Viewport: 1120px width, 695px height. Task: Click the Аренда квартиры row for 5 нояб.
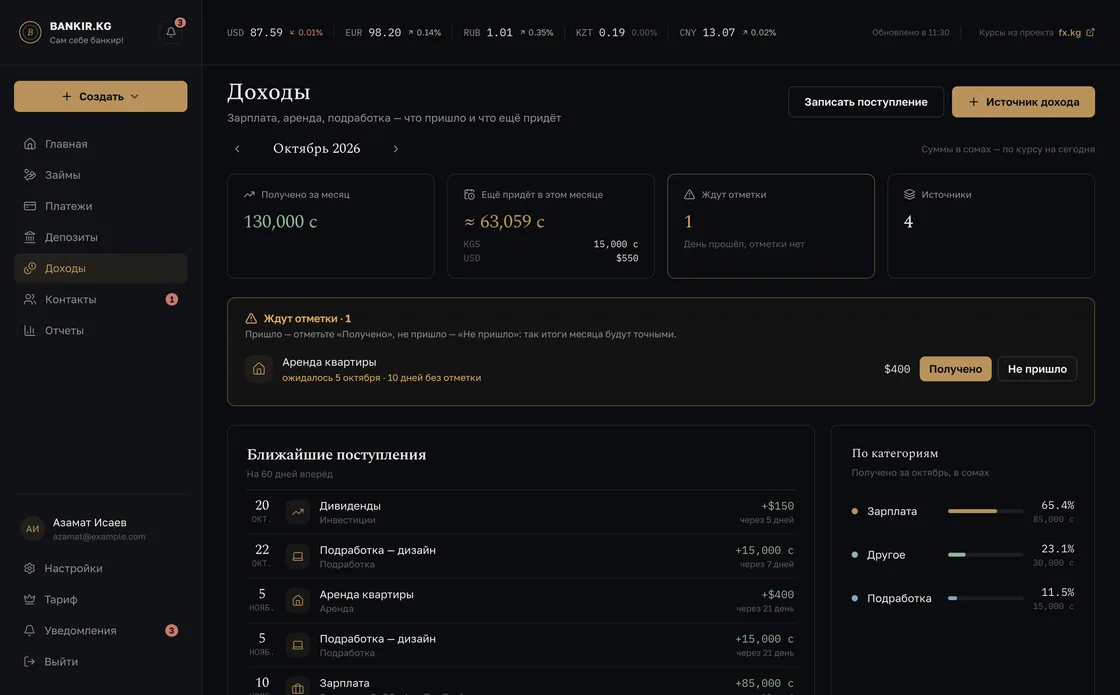click(x=521, y=601)
